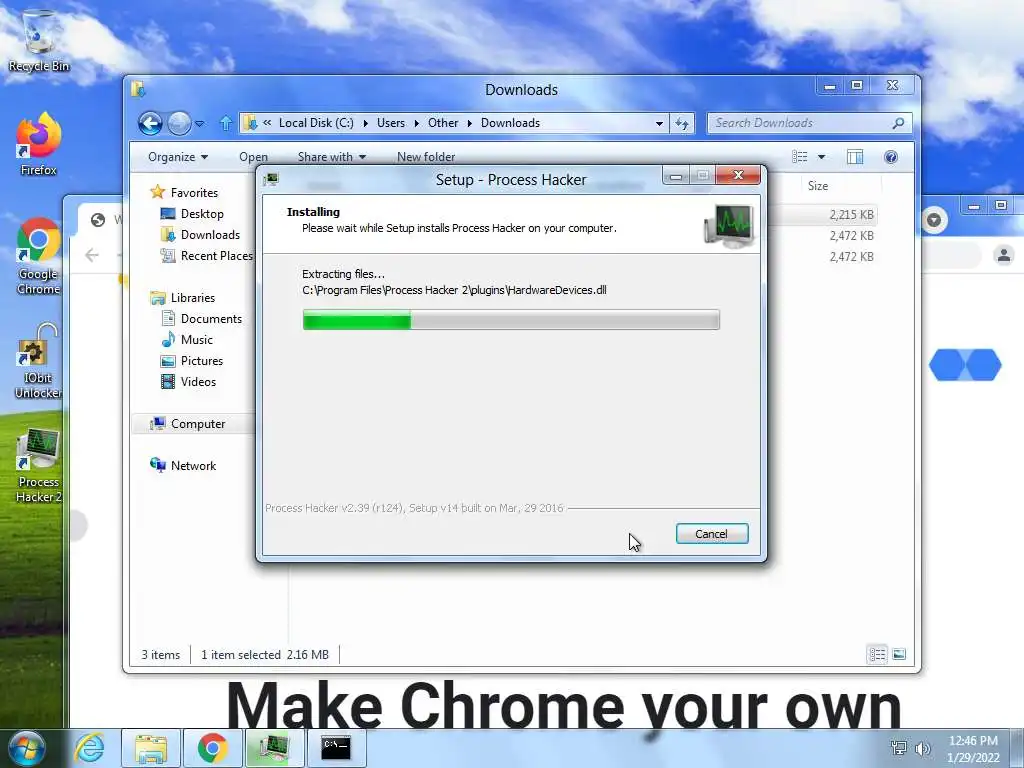Sort files by the Size column header

click(x=818, y=185)
